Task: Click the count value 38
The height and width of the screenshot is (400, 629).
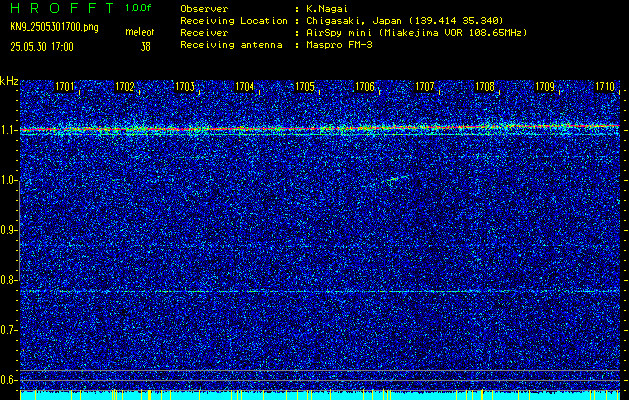Action: click(x=145, y=47)
